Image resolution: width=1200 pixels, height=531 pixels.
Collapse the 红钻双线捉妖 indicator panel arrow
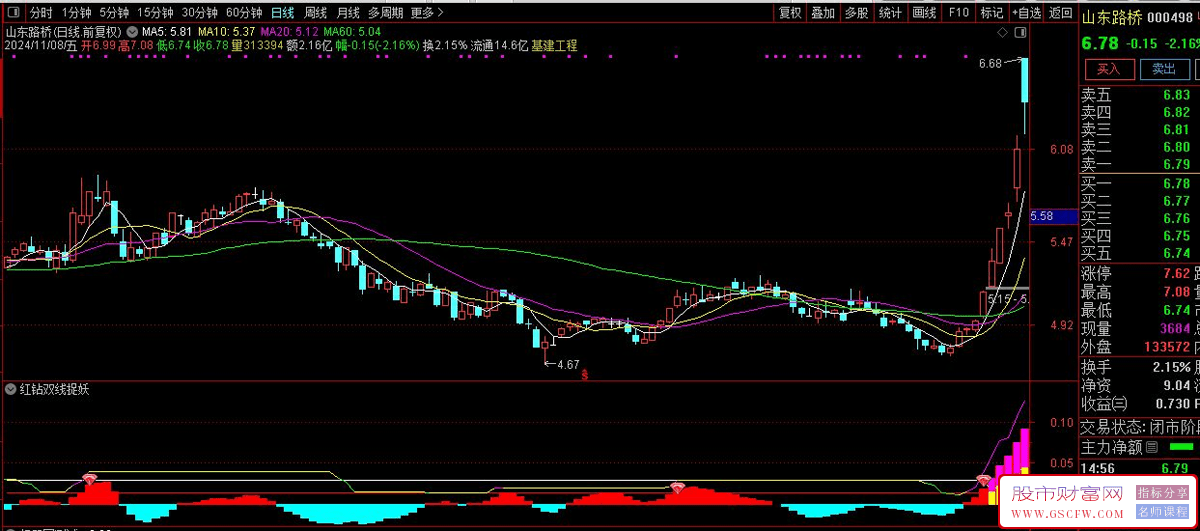click(11, 389)
